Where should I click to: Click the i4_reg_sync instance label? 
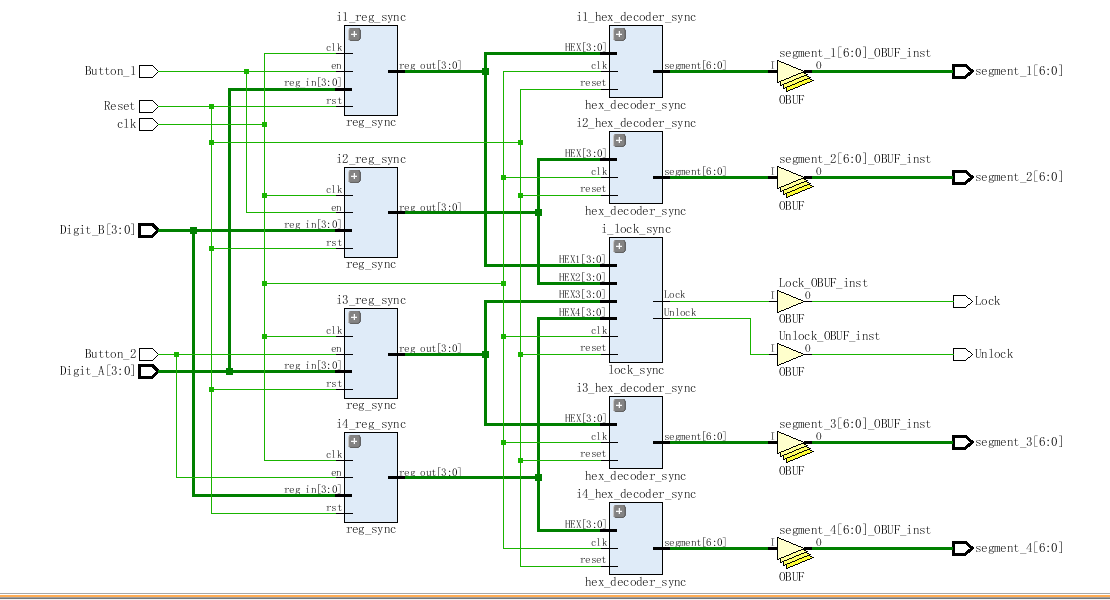[x=371, y=425]
